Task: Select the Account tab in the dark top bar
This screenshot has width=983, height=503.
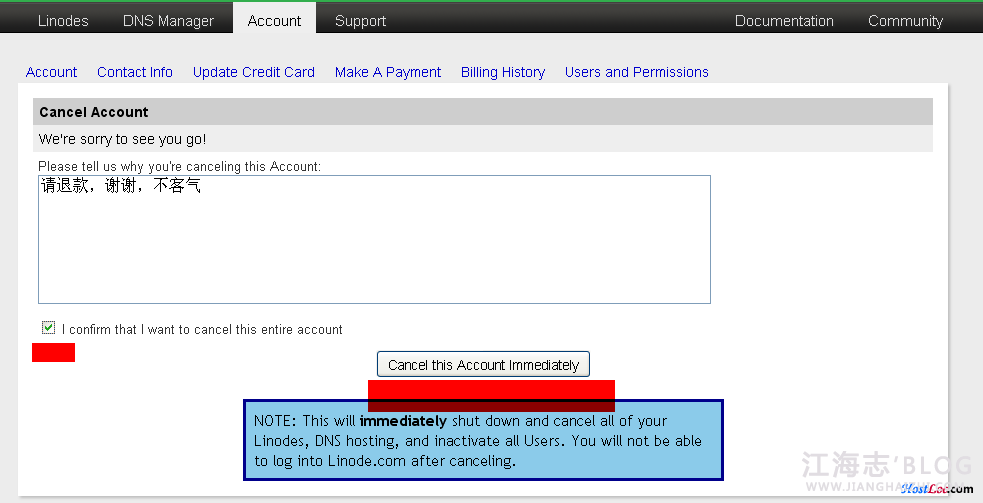Action: (x=274, y=20)
